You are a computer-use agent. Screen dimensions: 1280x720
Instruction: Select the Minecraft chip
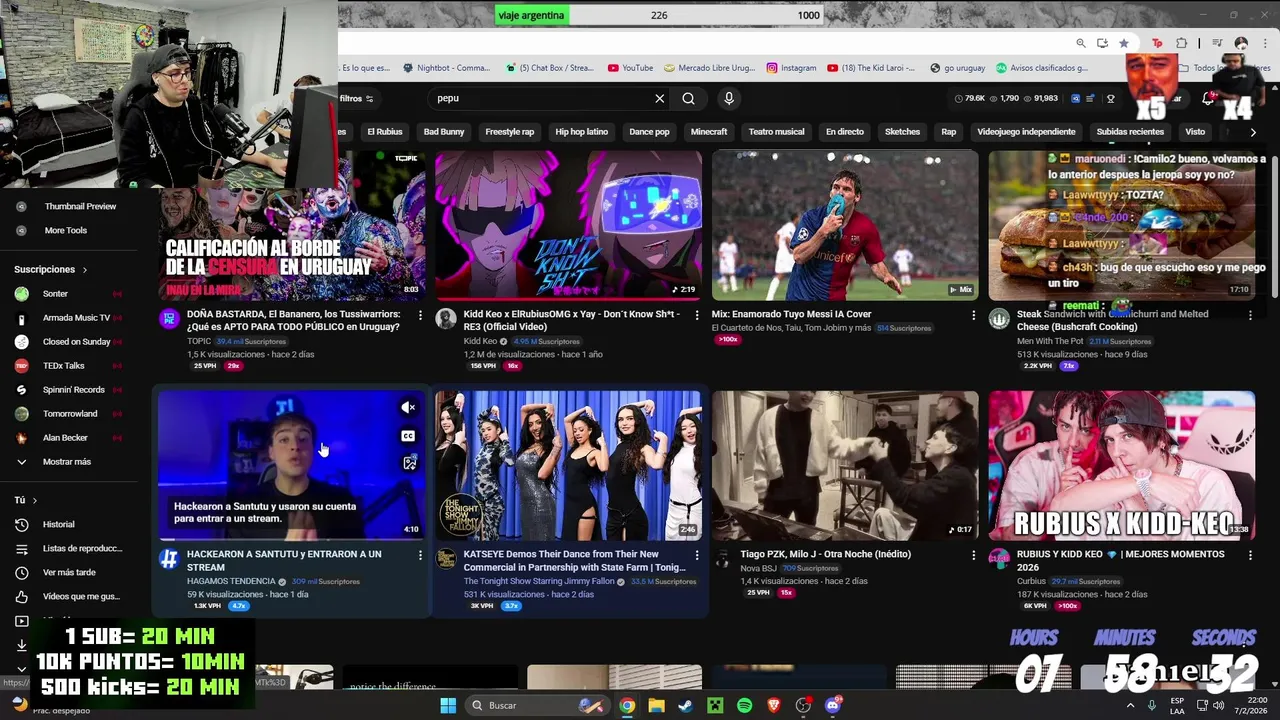tap(709, 132)
